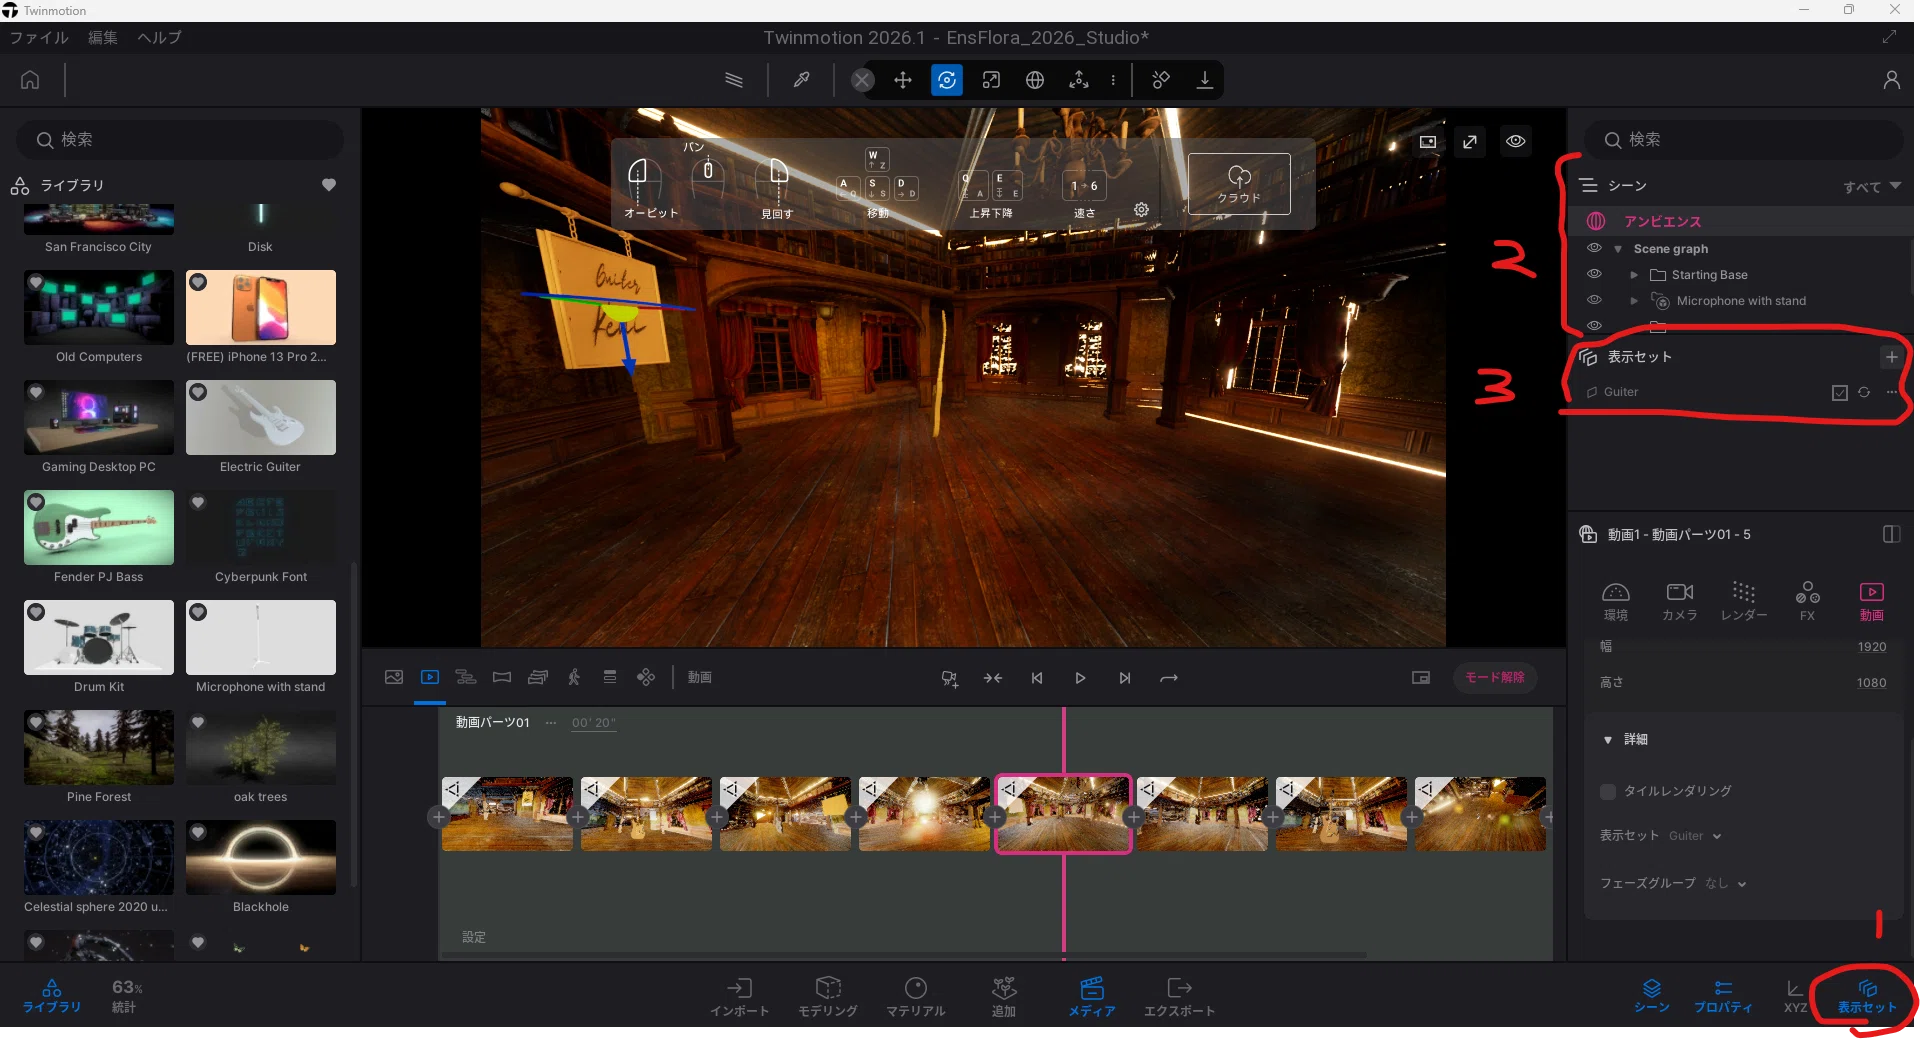Add a new view set with plus
Screen dimensions: 1921x1039
(x=1891, y=357)
